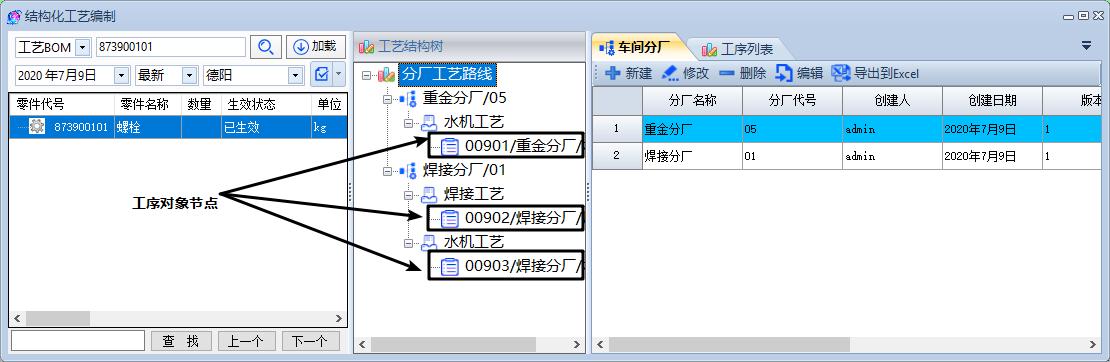
Task: Click the 创建人 column header
Action: coord(892,101)
